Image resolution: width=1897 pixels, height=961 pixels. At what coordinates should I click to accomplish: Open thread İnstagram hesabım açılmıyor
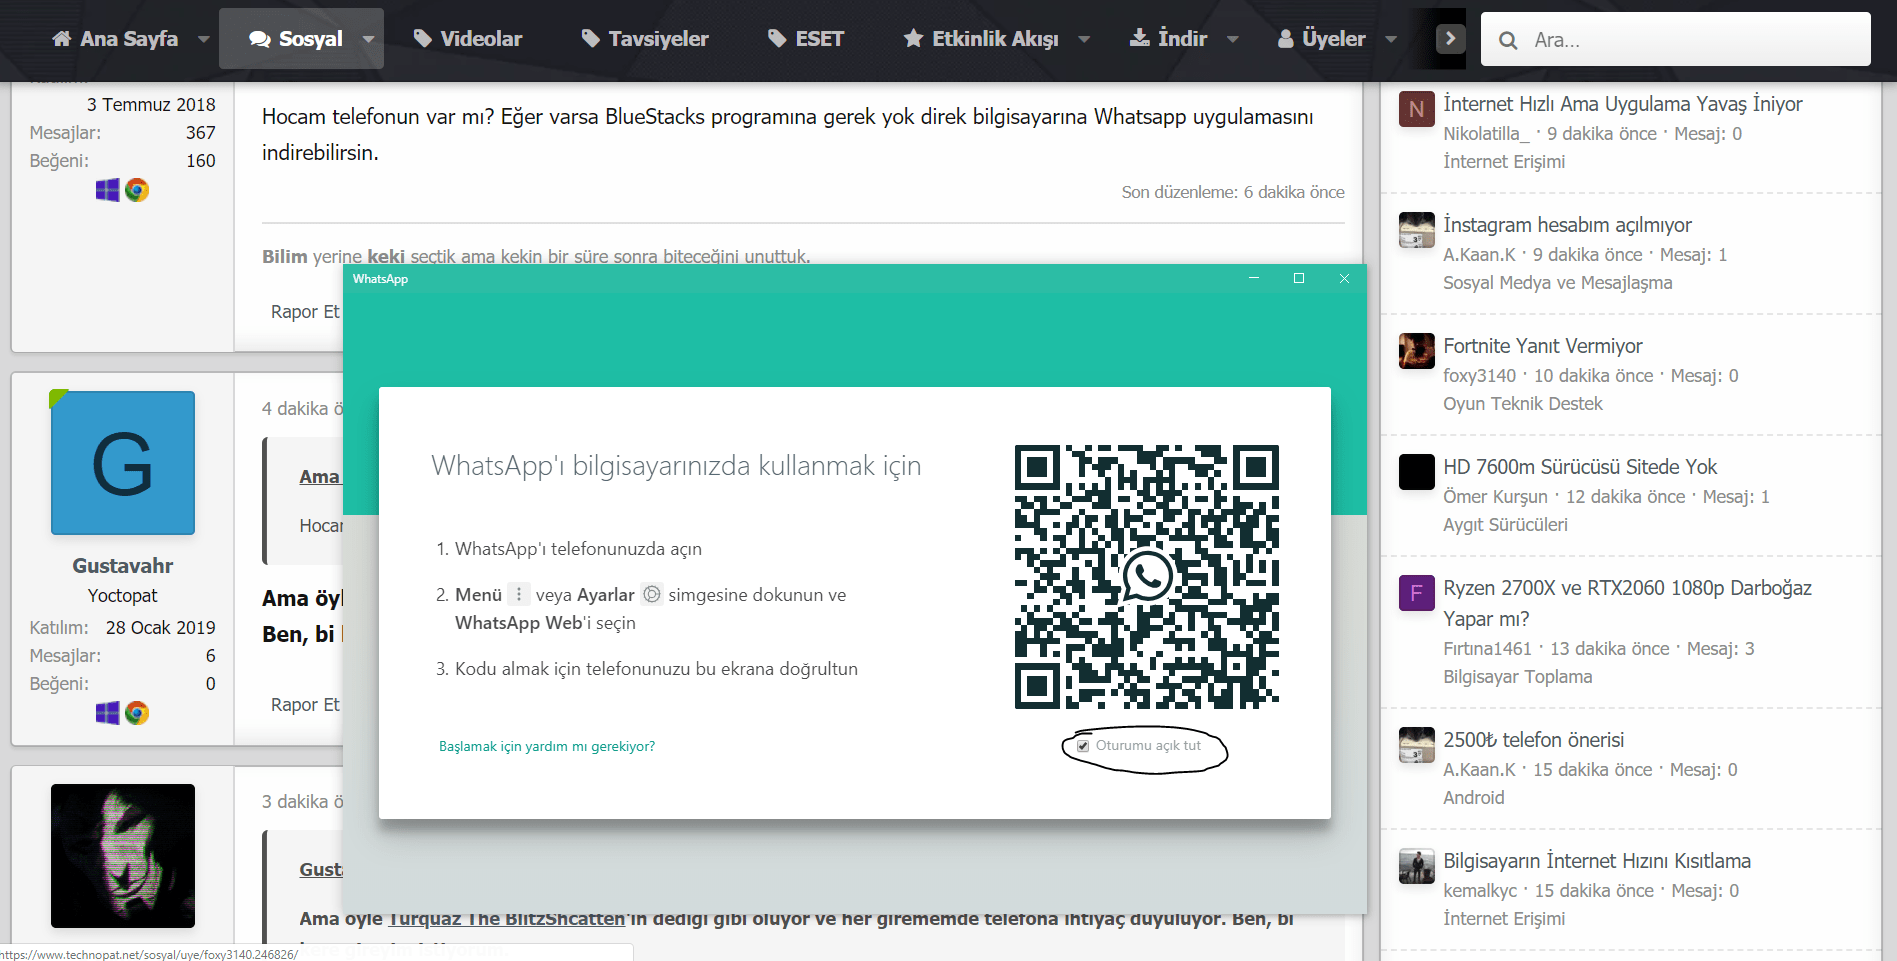[x=1567, y=225]
